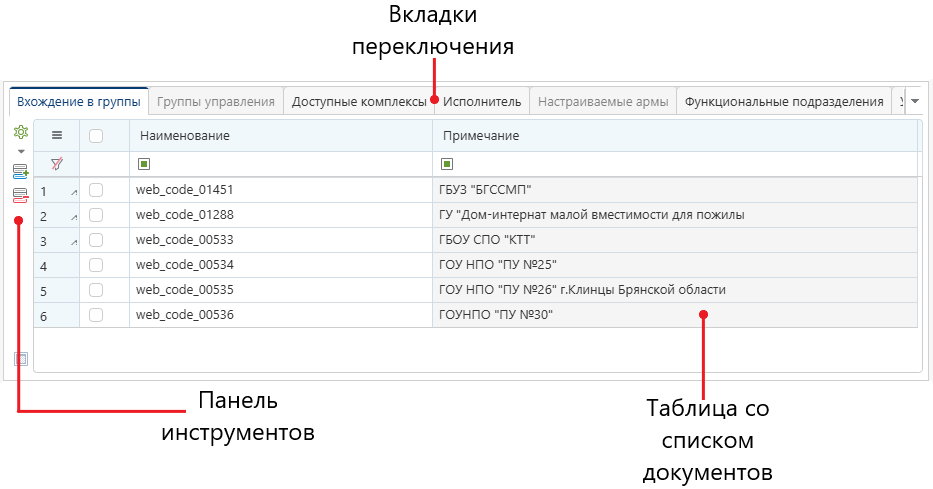Open the green gear settings icon
Screen dimensions: 933x489
(21, 132)
